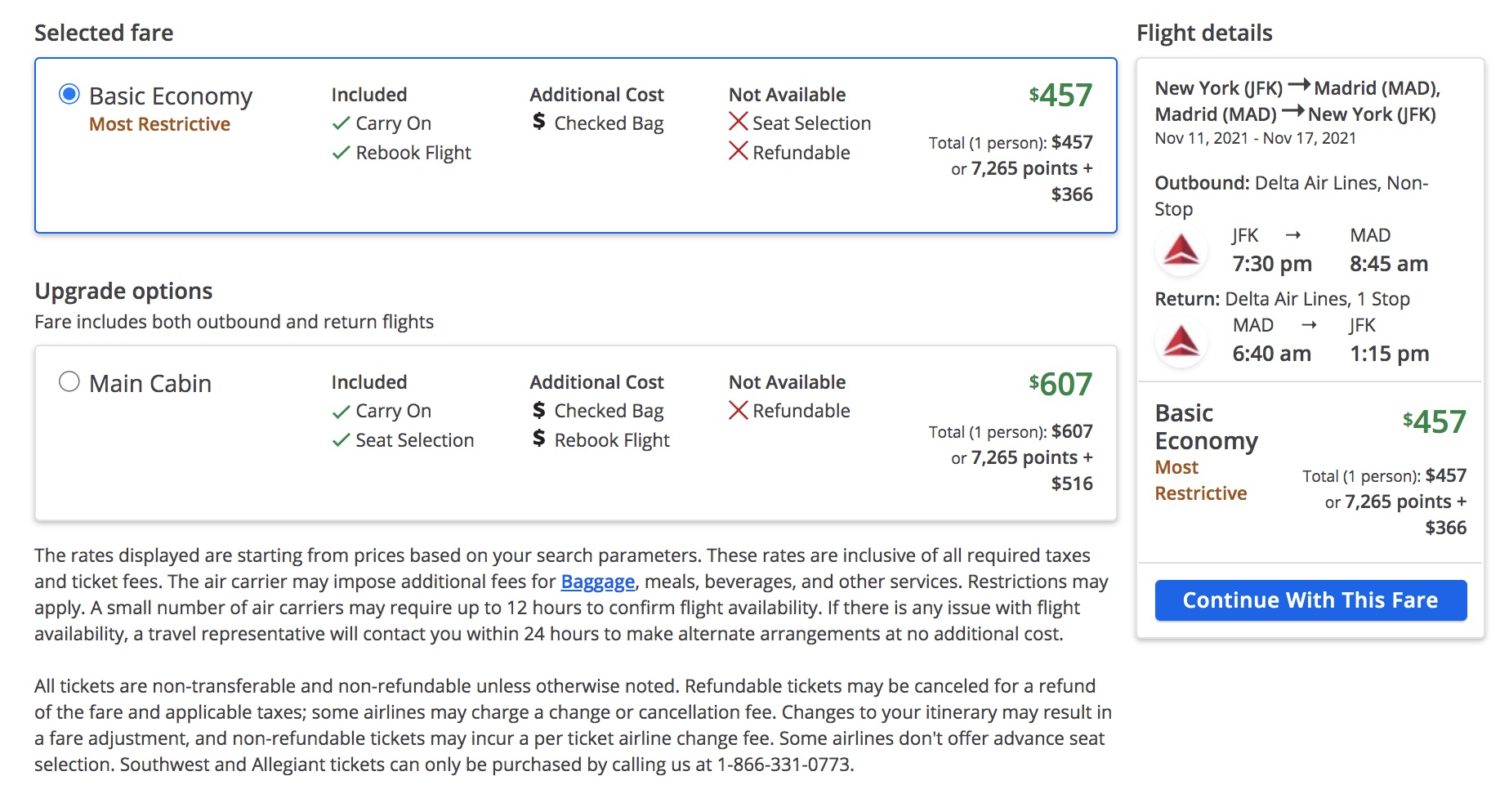Click the green checkmark beside Carry On
The height and width of the screenshot is (807, 1500).
[340, 123]
